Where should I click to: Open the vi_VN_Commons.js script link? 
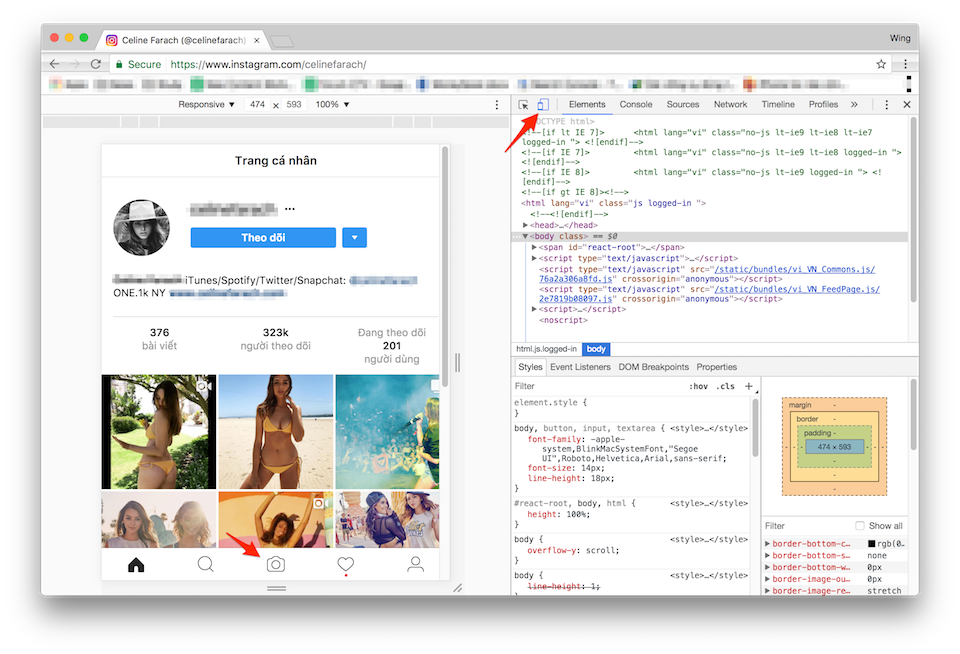795,269
